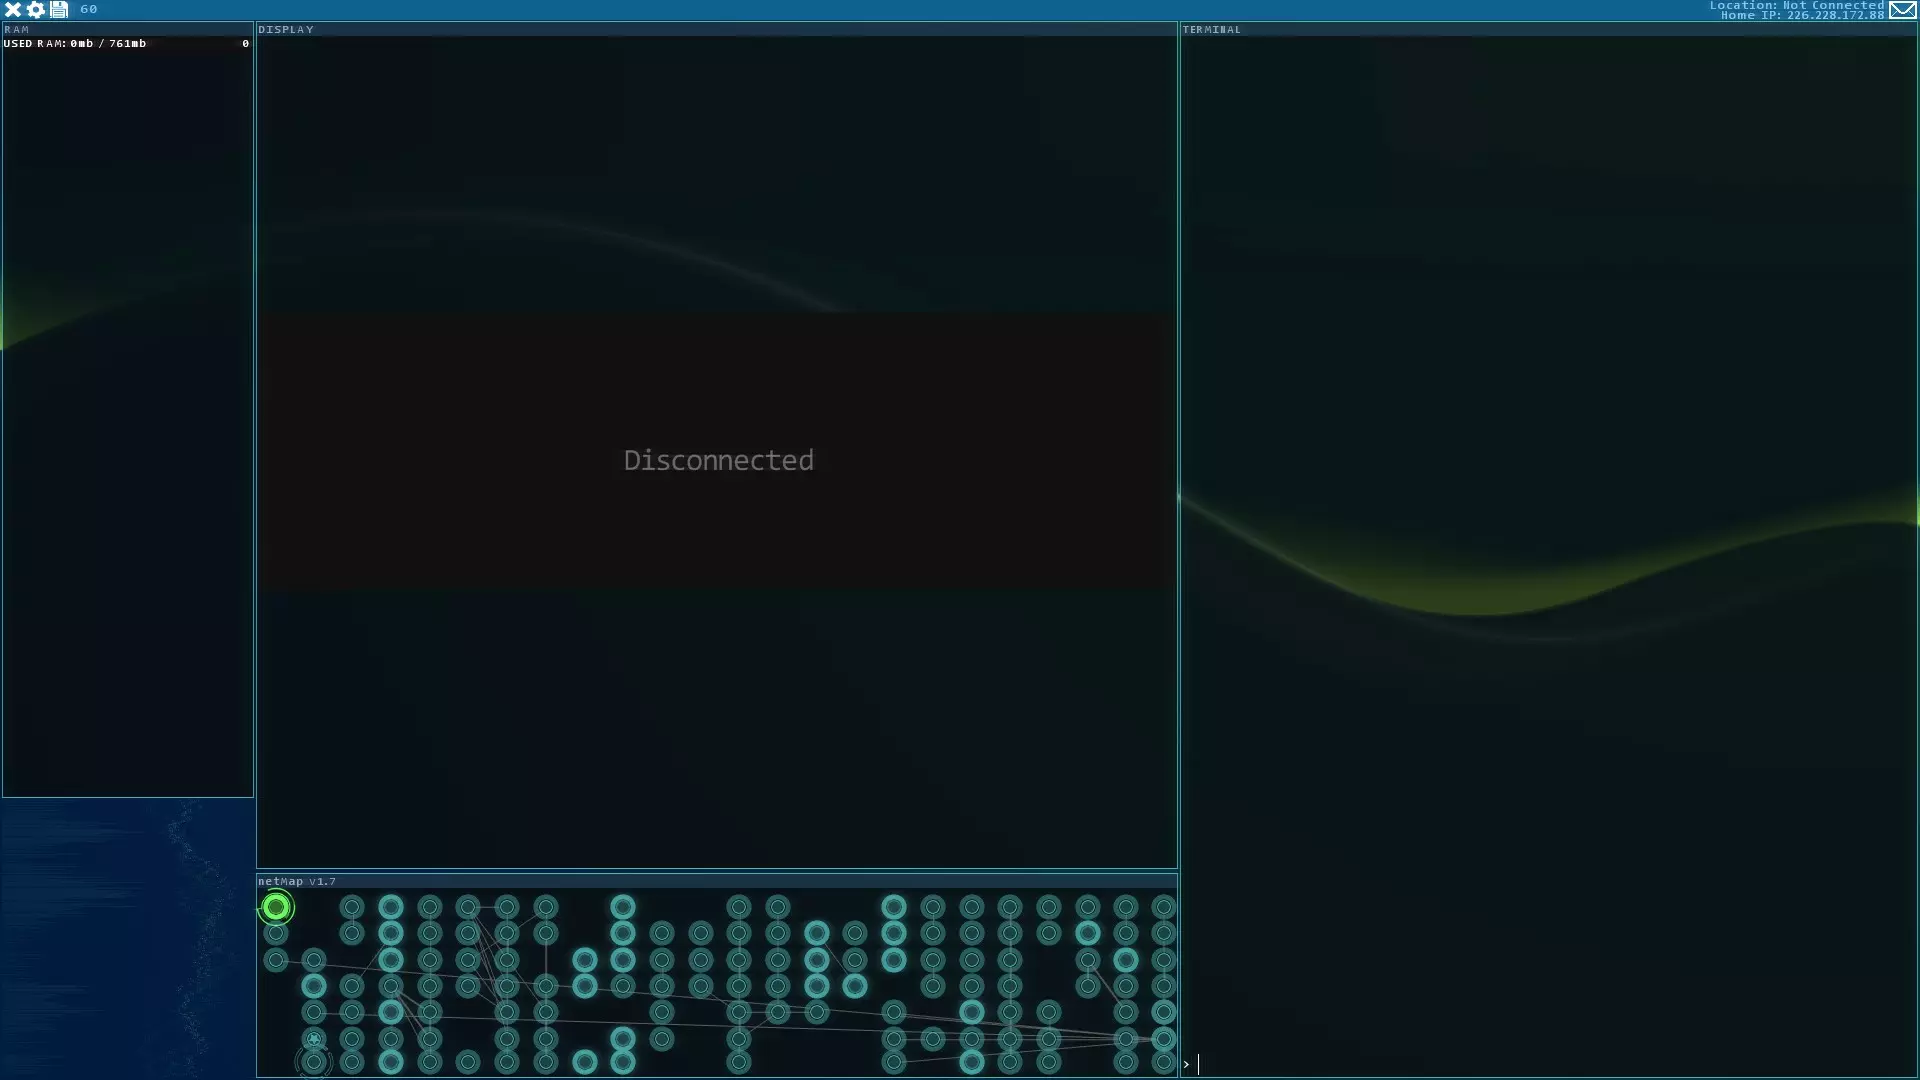
Task: Click the bottom-right corner node of netMap
Action: (x=1163, y=1062)
